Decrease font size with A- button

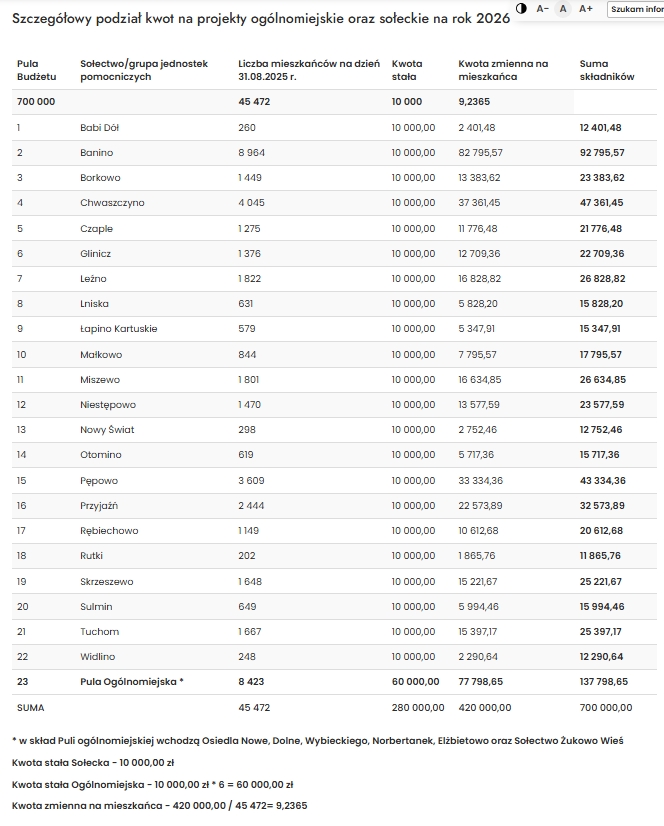542,8
